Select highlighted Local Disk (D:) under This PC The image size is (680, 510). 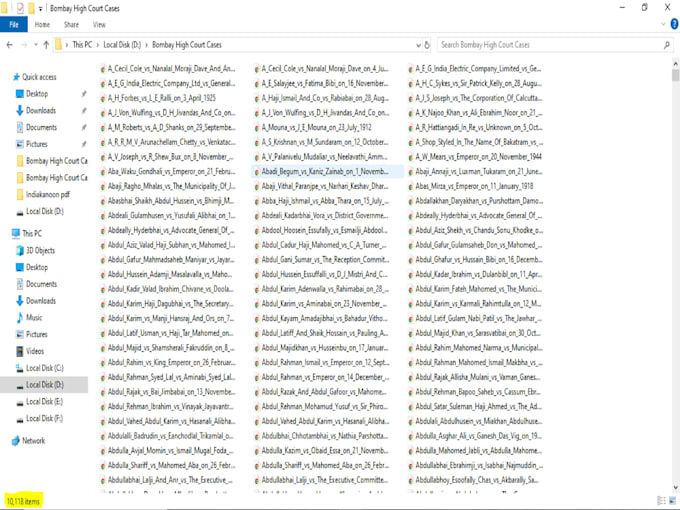[x=44, y=385]
